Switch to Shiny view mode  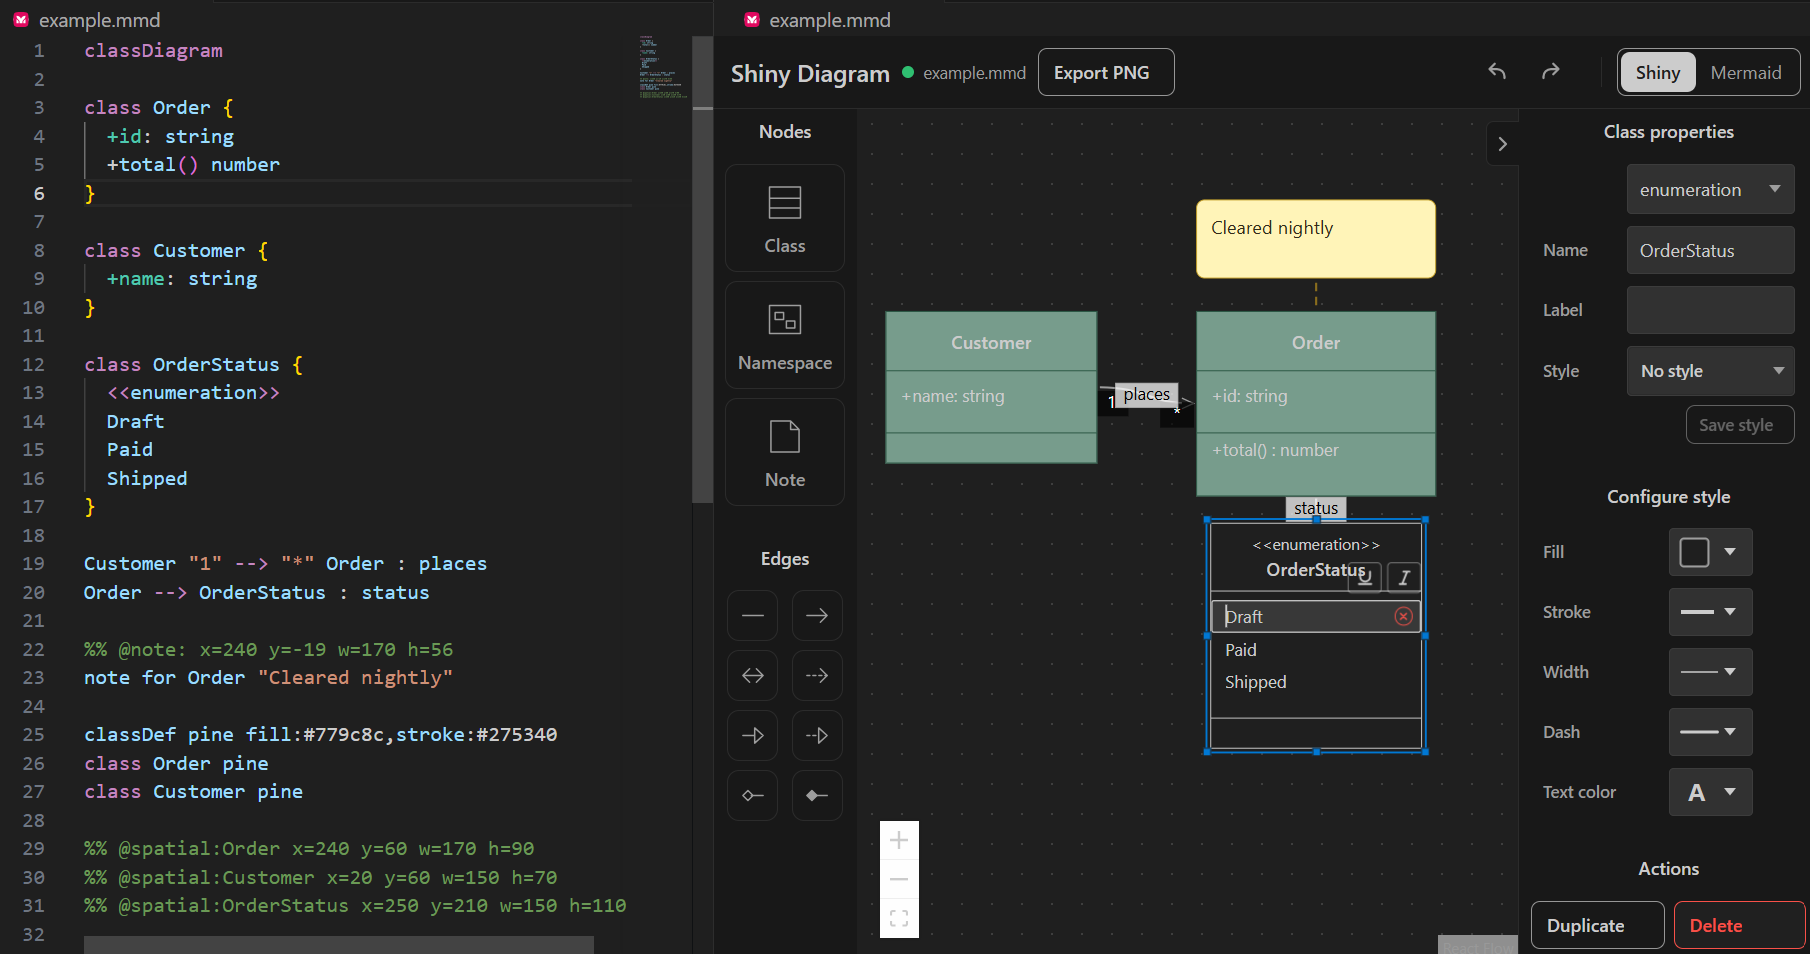(1658, 72)
